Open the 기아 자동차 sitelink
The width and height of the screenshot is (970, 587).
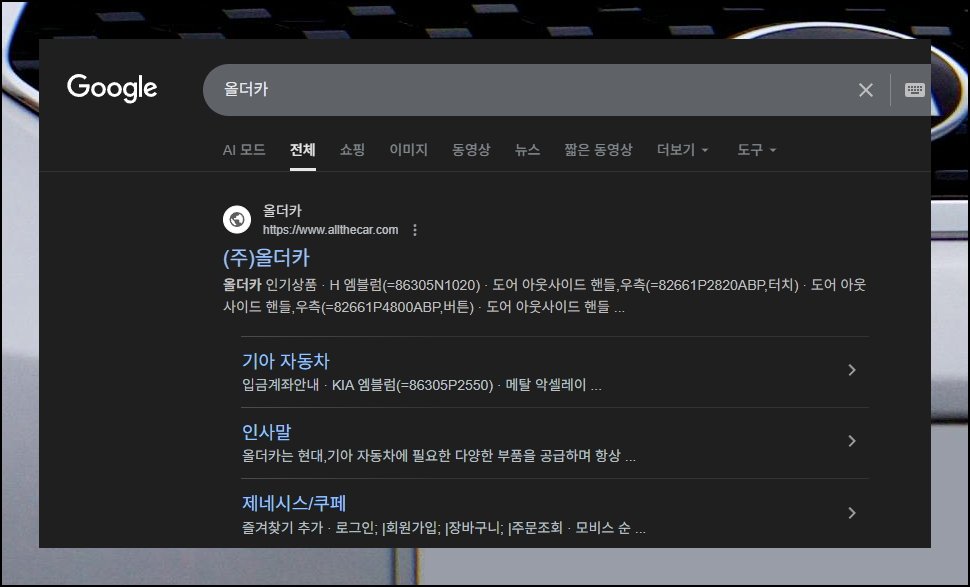[x=285, y=361]
